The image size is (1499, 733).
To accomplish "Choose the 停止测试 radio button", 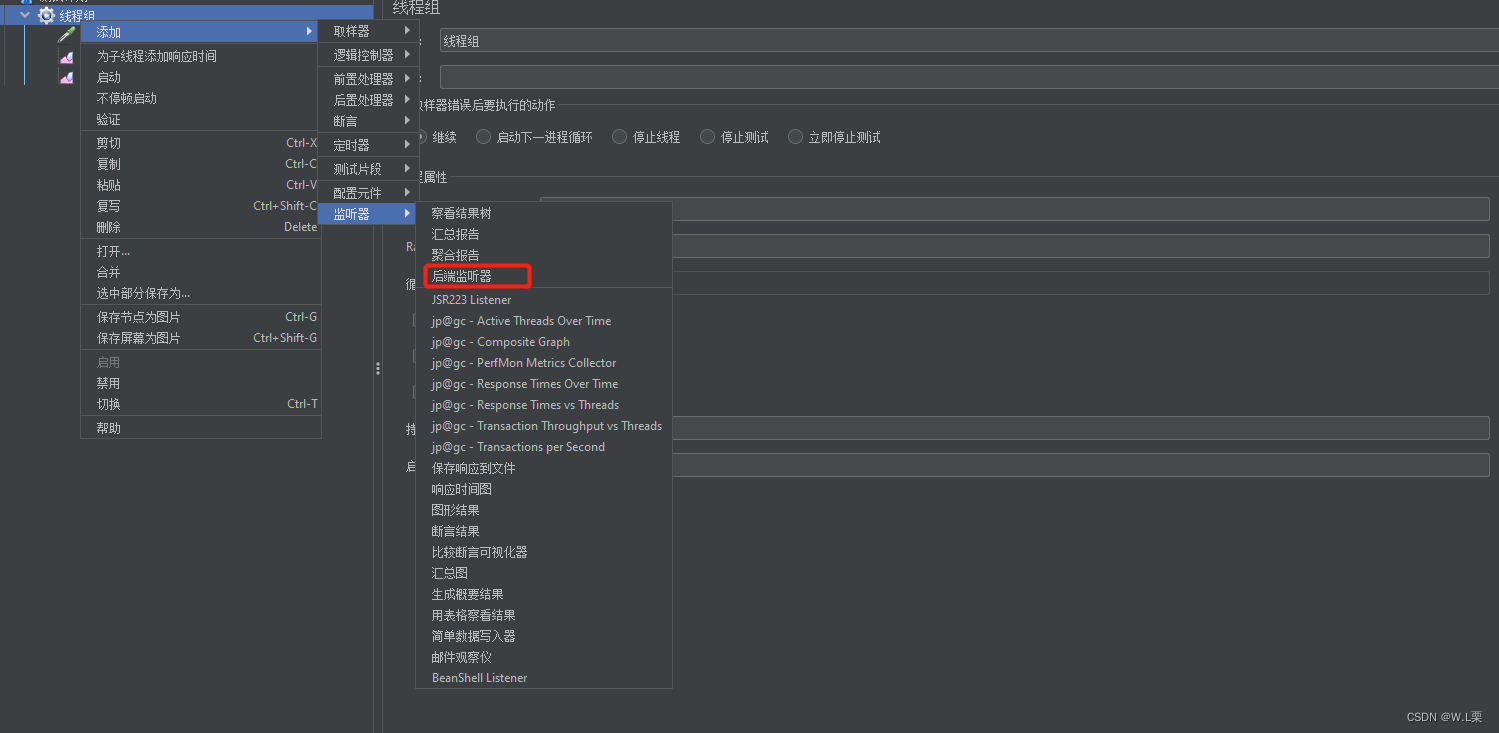I will 708,137.
